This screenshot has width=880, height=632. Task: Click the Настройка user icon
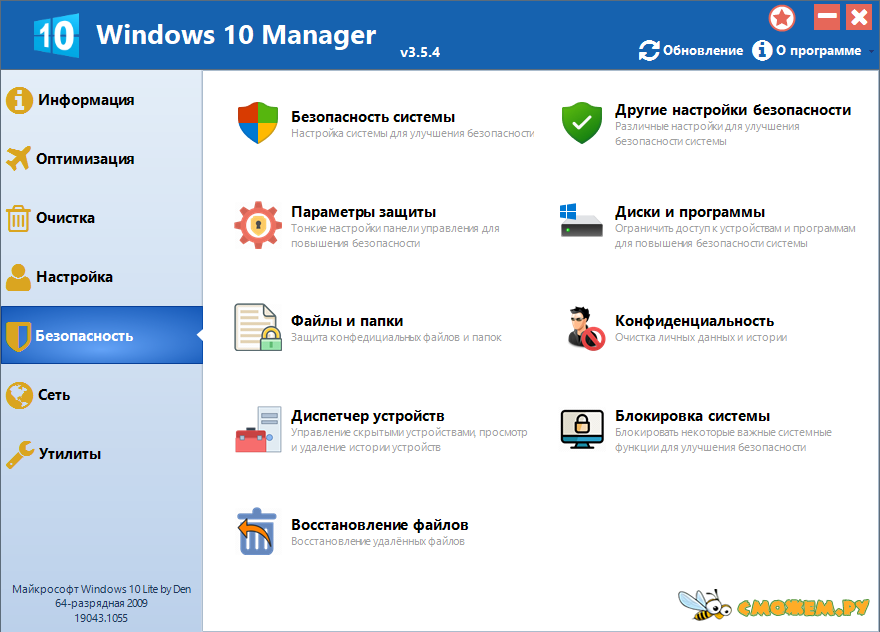[19, 277]
